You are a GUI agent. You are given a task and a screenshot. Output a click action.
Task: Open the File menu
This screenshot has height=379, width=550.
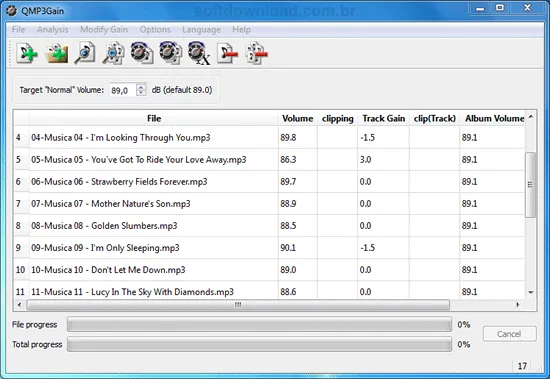(19, 29)
